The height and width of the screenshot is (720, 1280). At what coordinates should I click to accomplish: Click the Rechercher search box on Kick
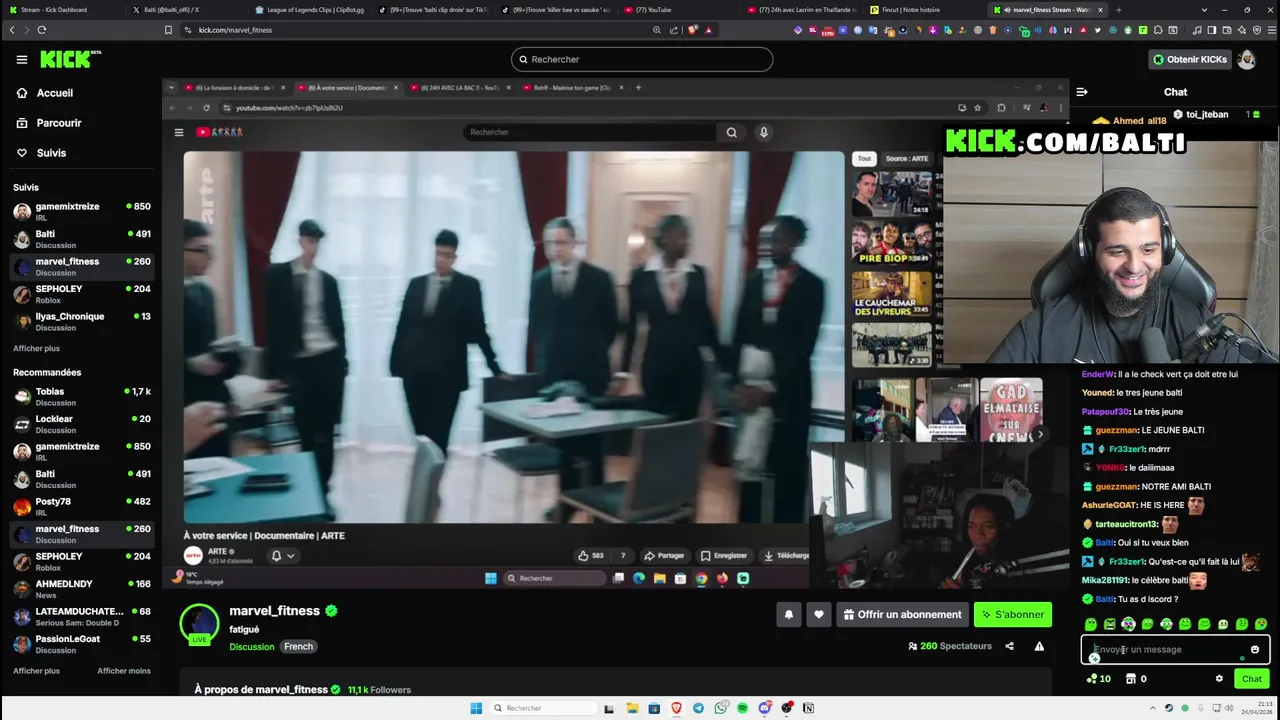click(x=642, y=59)
